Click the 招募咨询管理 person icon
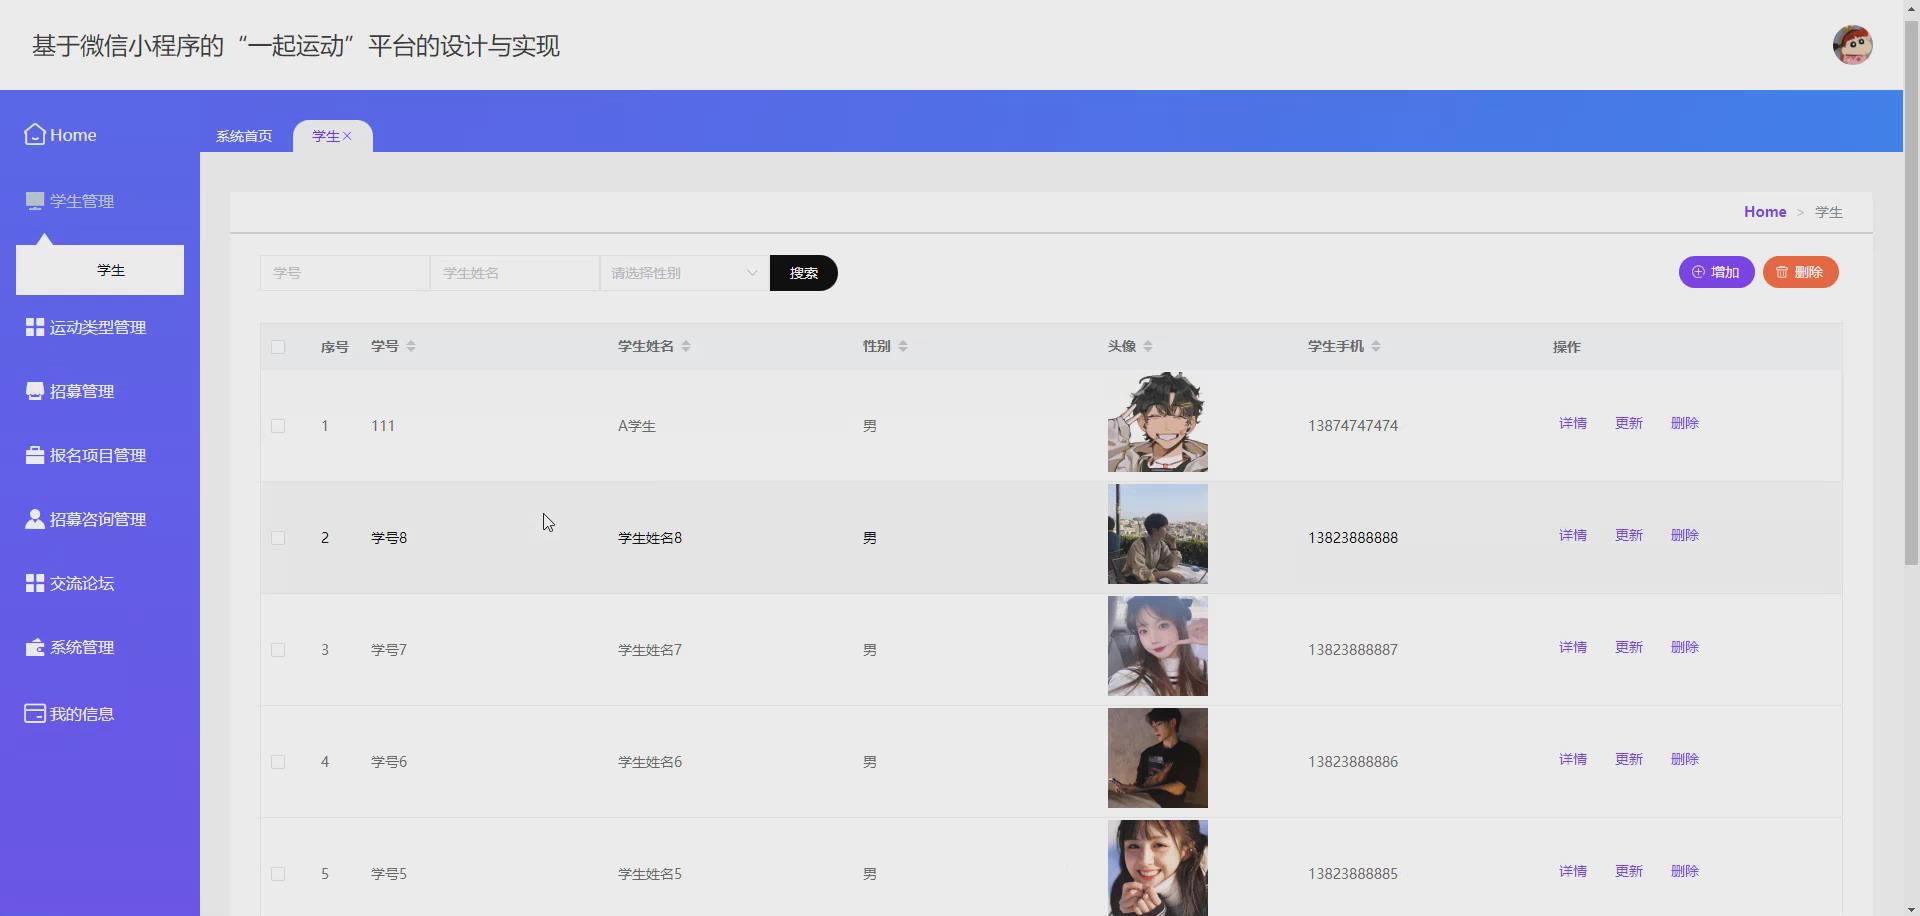 (x=35, y=519)
